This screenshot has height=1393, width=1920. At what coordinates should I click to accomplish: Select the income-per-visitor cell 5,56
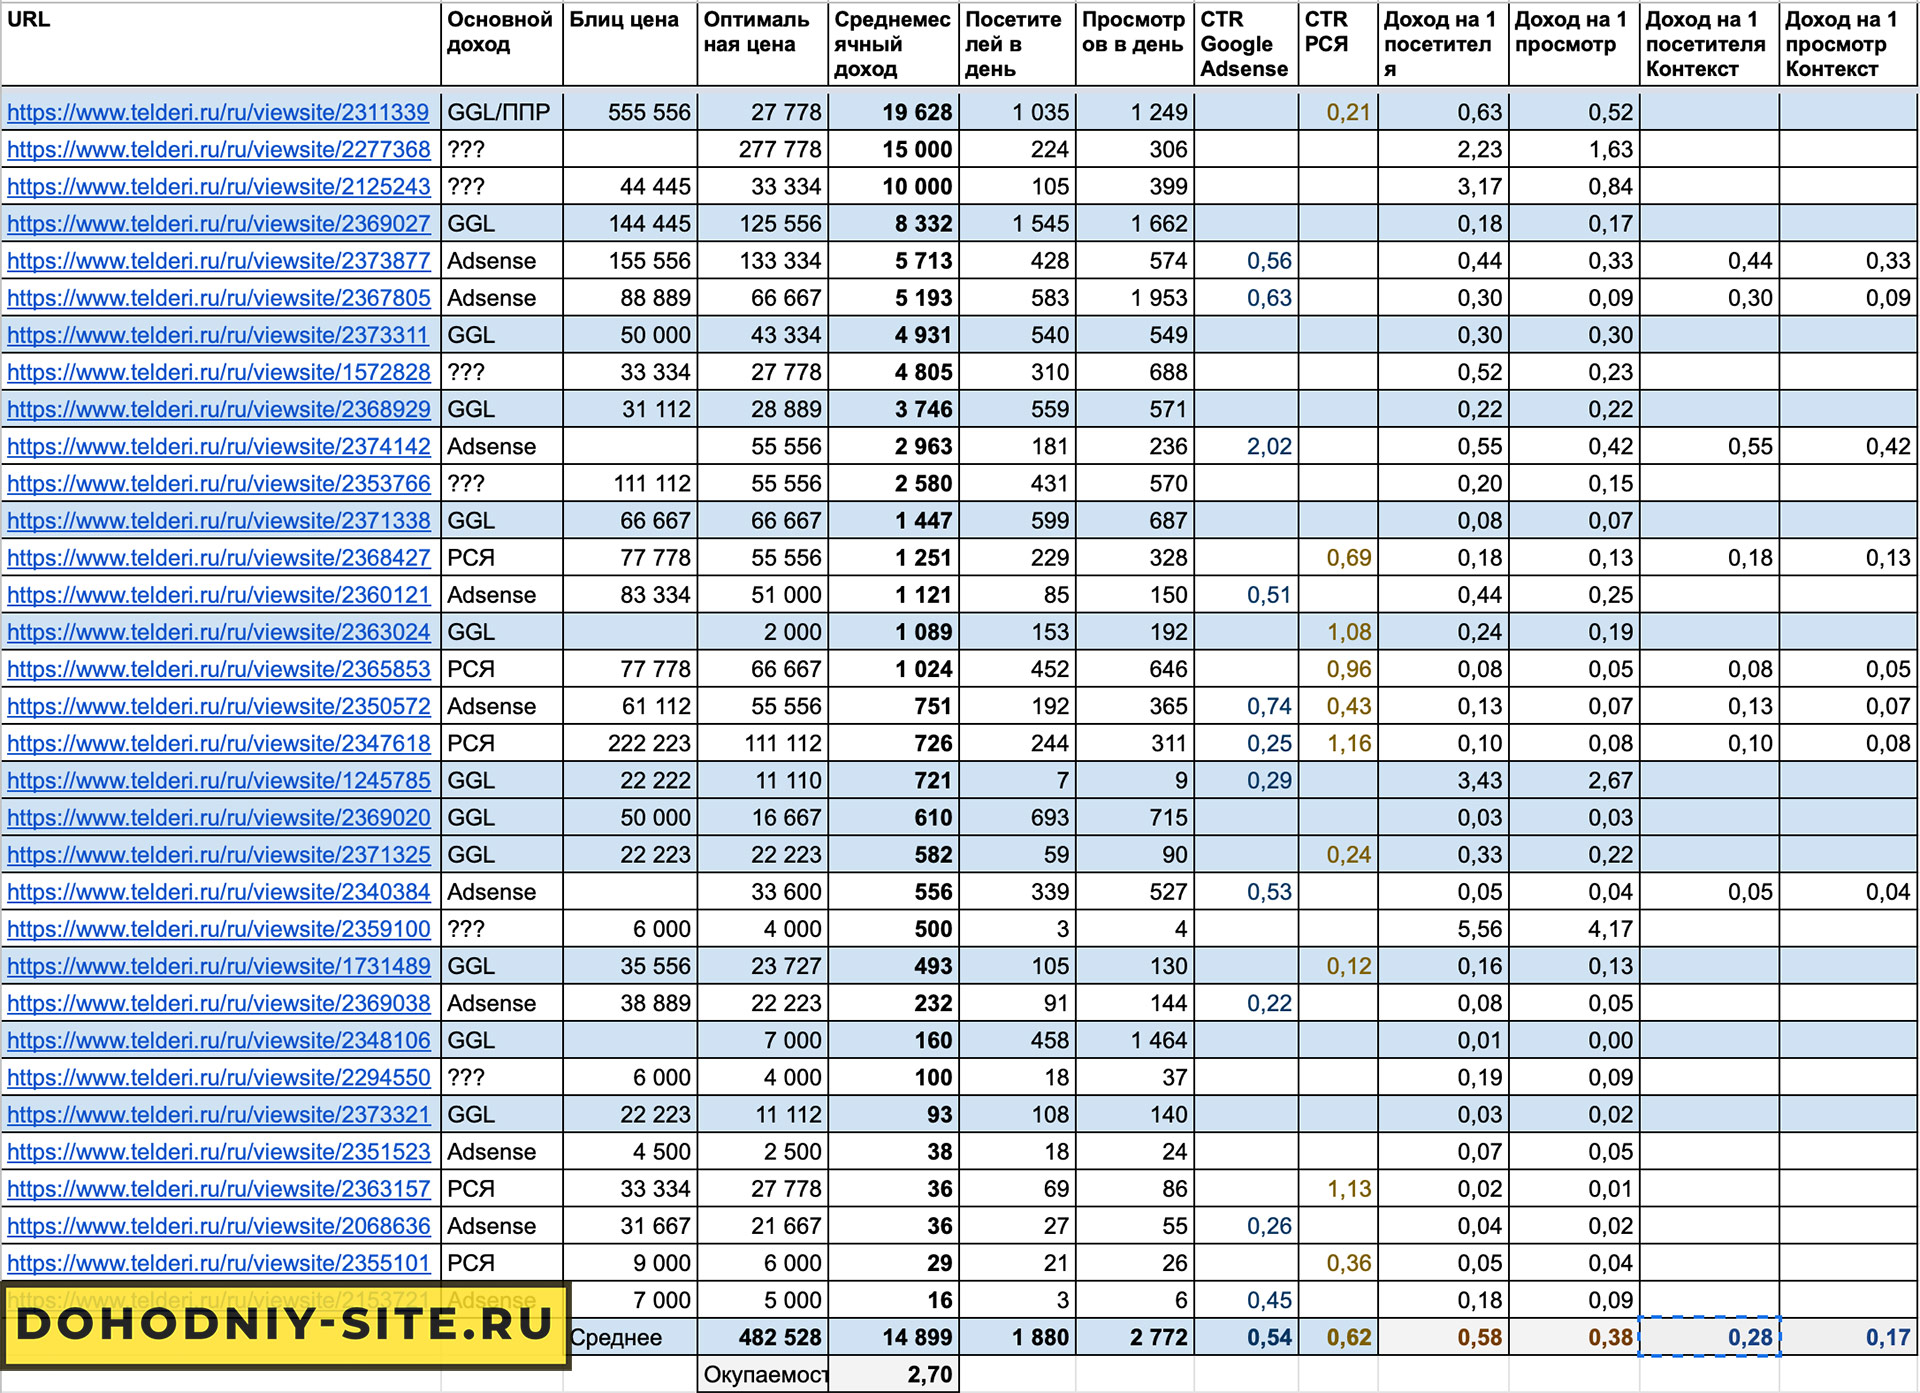coord(1443,929)
